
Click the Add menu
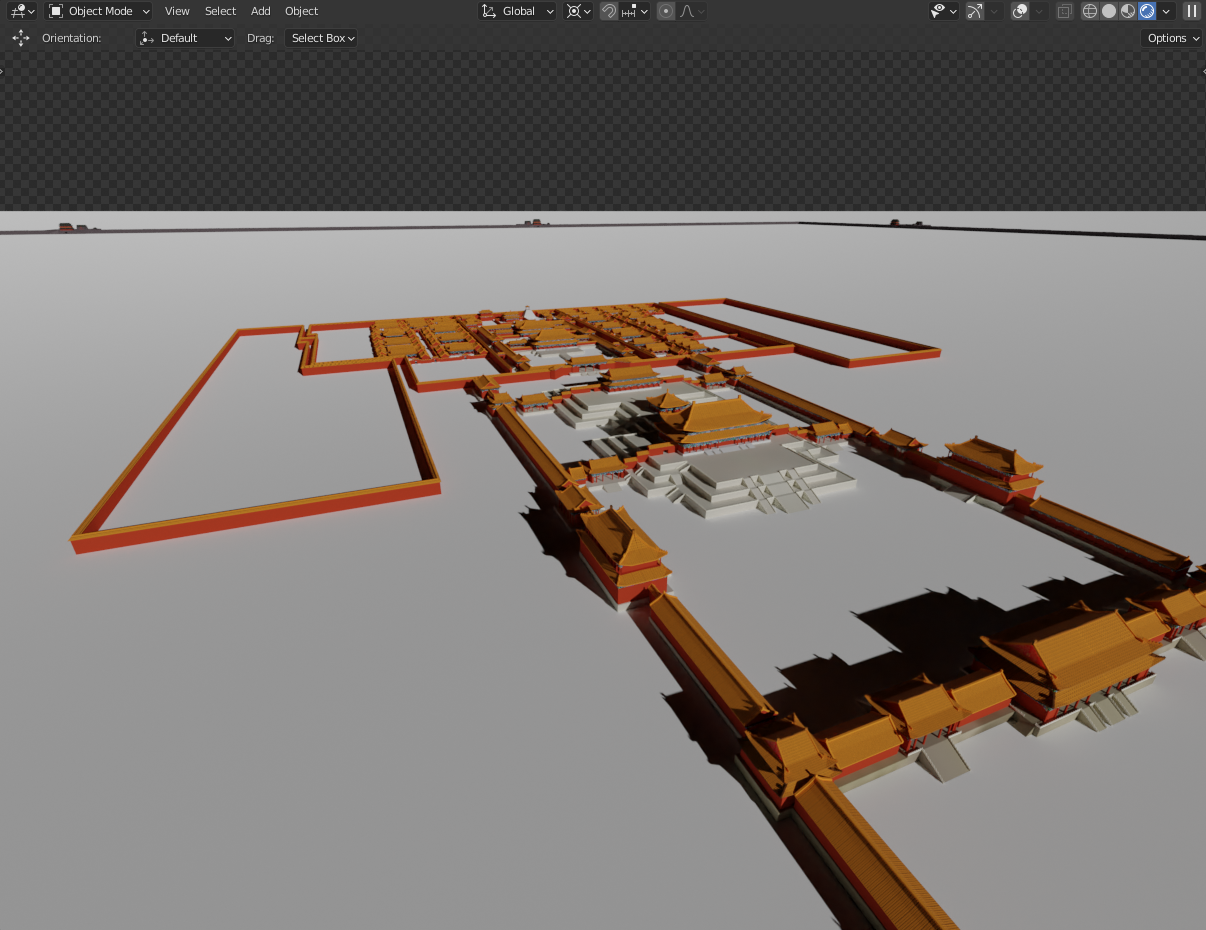click(260, 11)
